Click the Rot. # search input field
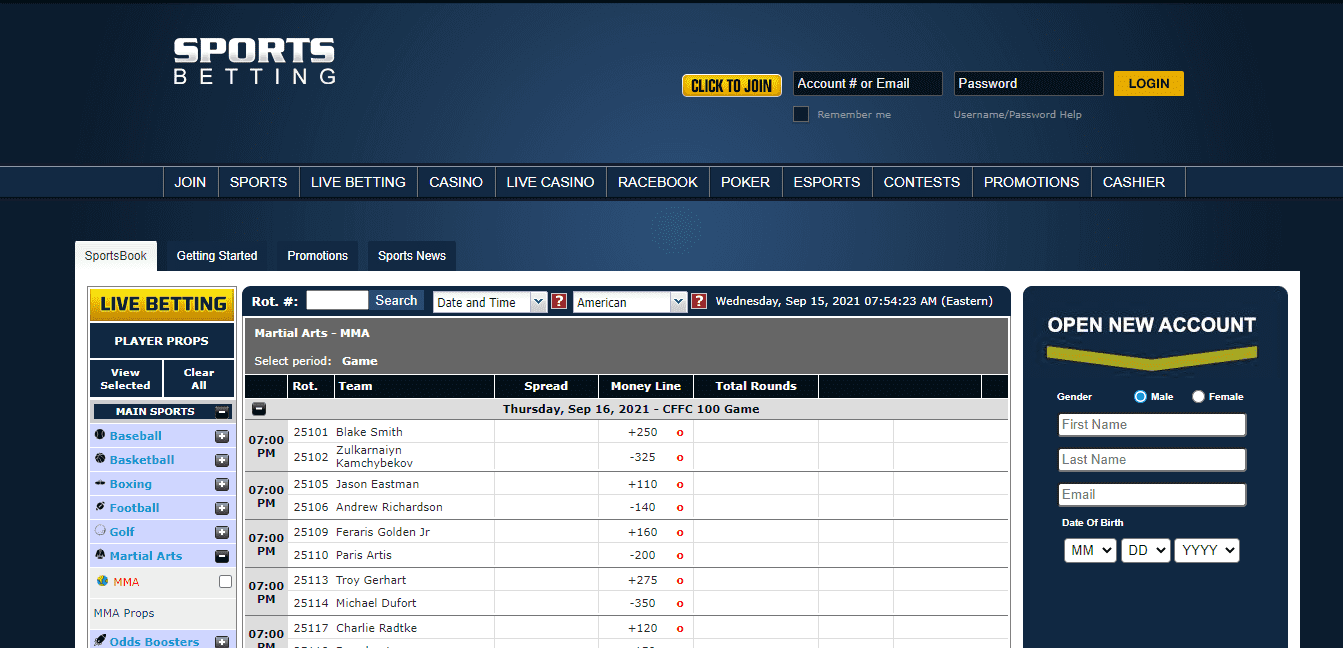 pyautogui.click(x=337, y=300)
